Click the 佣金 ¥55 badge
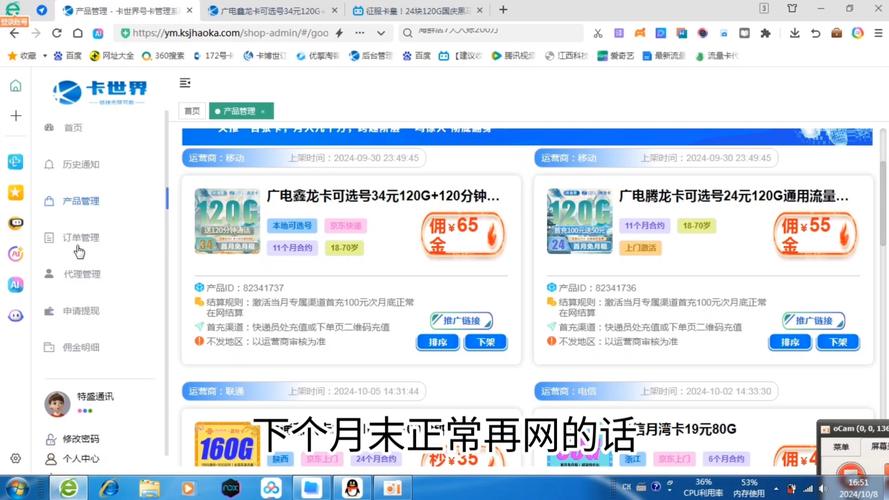This screenshot has height=500, width=889. coord(815,235)
